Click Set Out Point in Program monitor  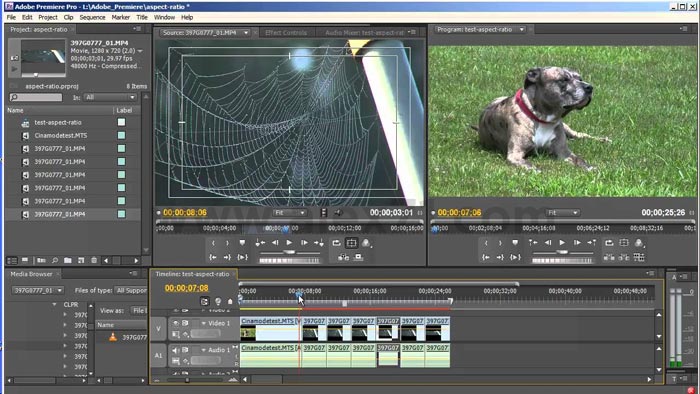click(x=500, y=243)
